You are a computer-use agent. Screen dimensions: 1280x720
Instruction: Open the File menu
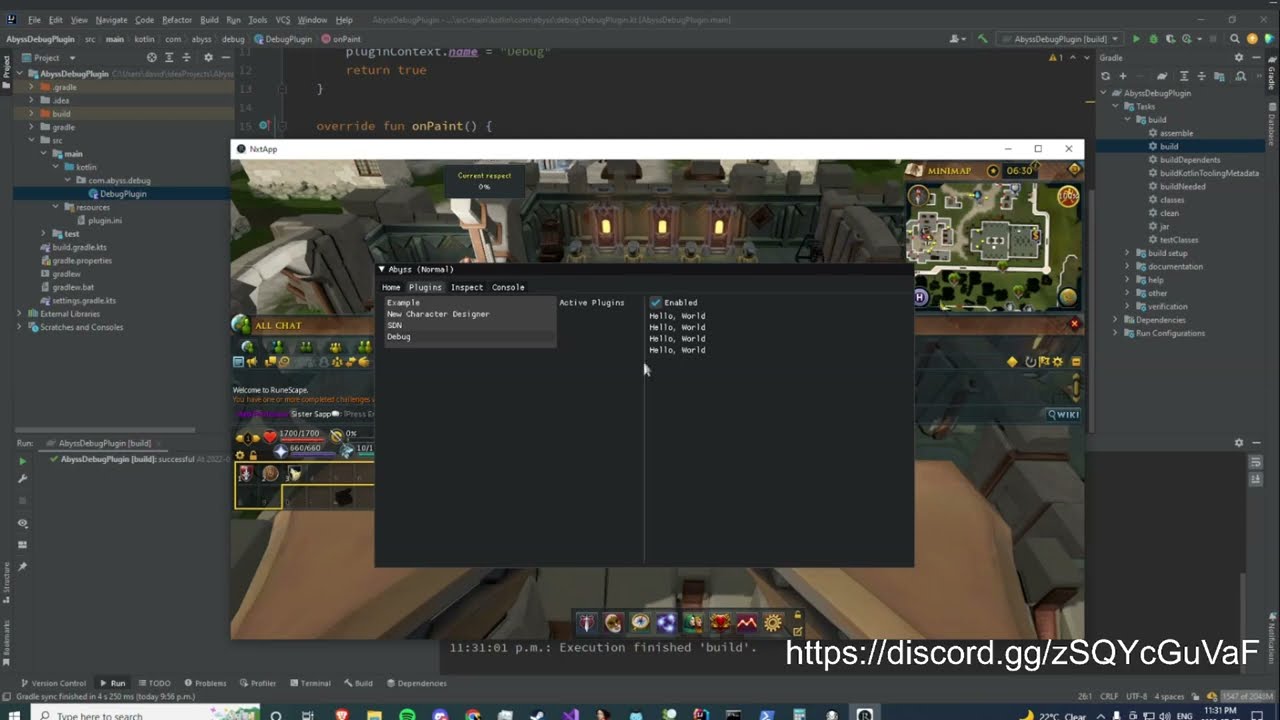[34, 20]
